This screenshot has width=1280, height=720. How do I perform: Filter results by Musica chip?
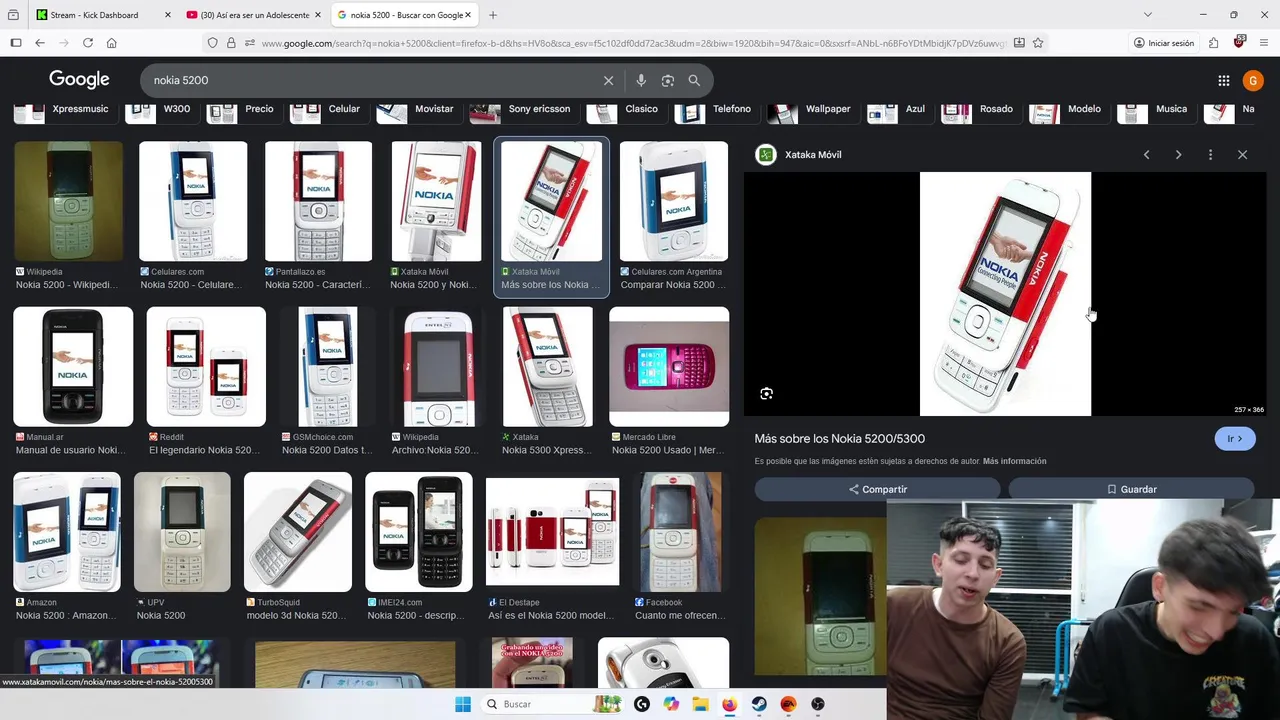click(1154, 109)
